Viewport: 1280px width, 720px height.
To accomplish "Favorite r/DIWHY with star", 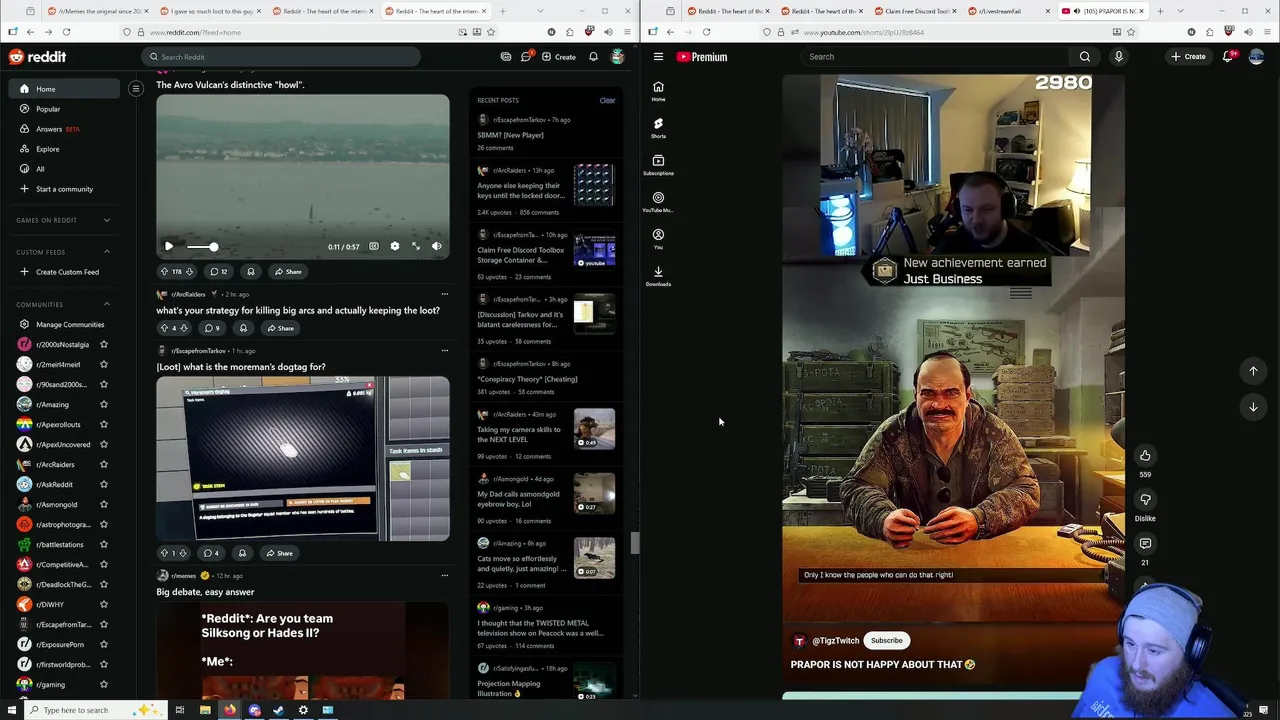I will [x=103, y=604].
